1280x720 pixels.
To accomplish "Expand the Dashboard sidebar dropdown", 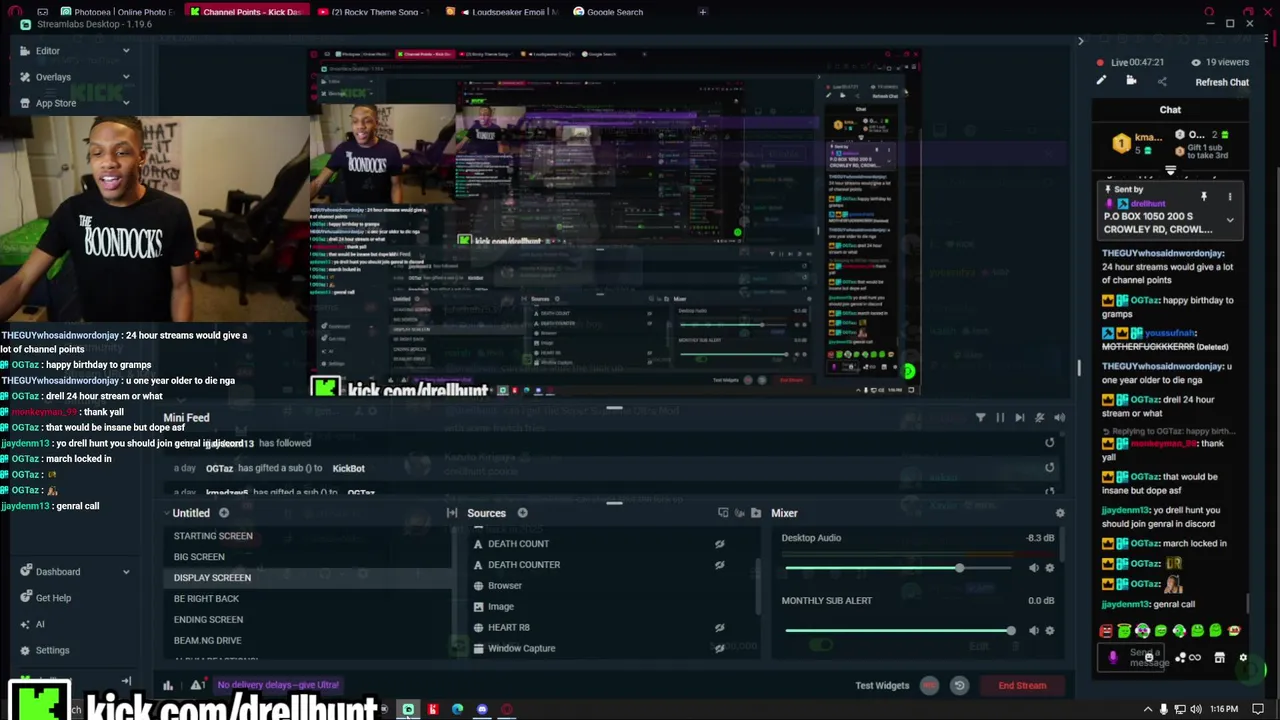I will [126, 572].
